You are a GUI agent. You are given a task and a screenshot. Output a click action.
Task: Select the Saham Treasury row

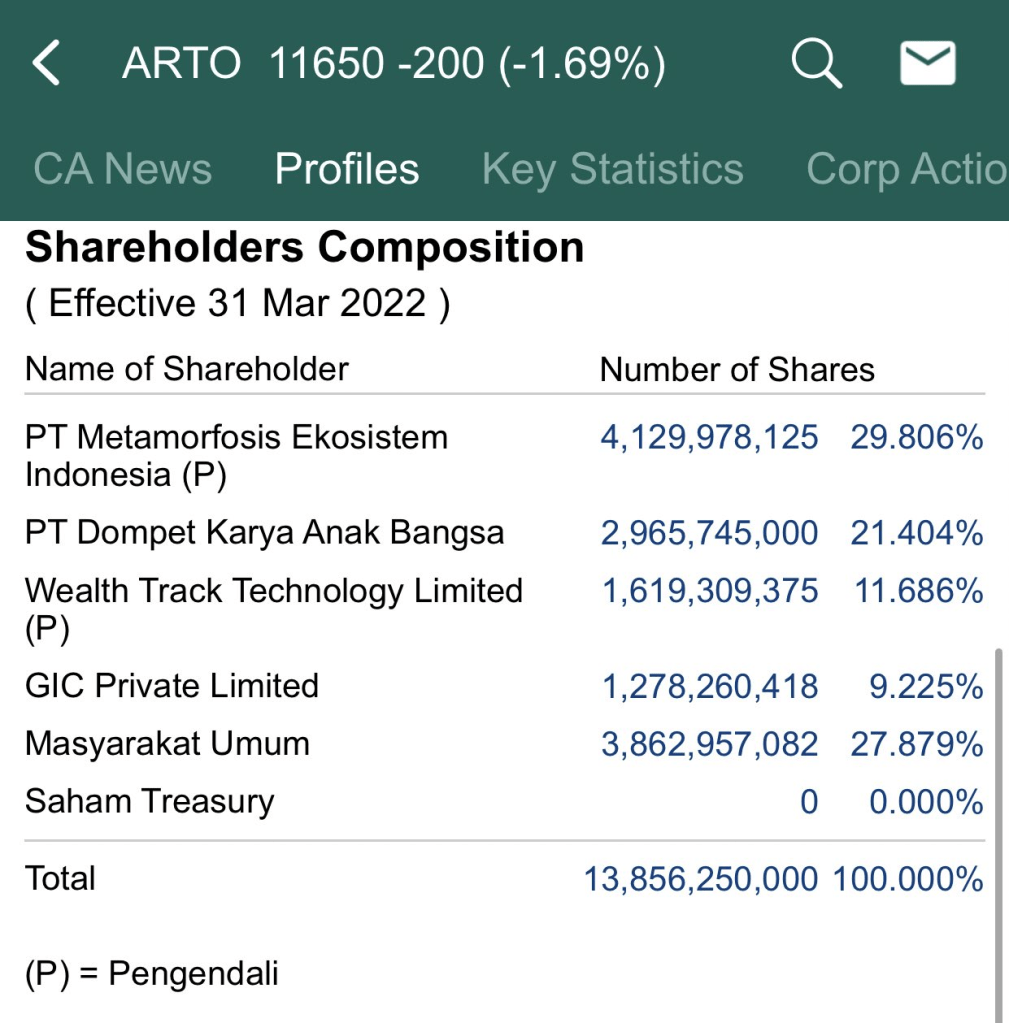click(x=149, y=802)
